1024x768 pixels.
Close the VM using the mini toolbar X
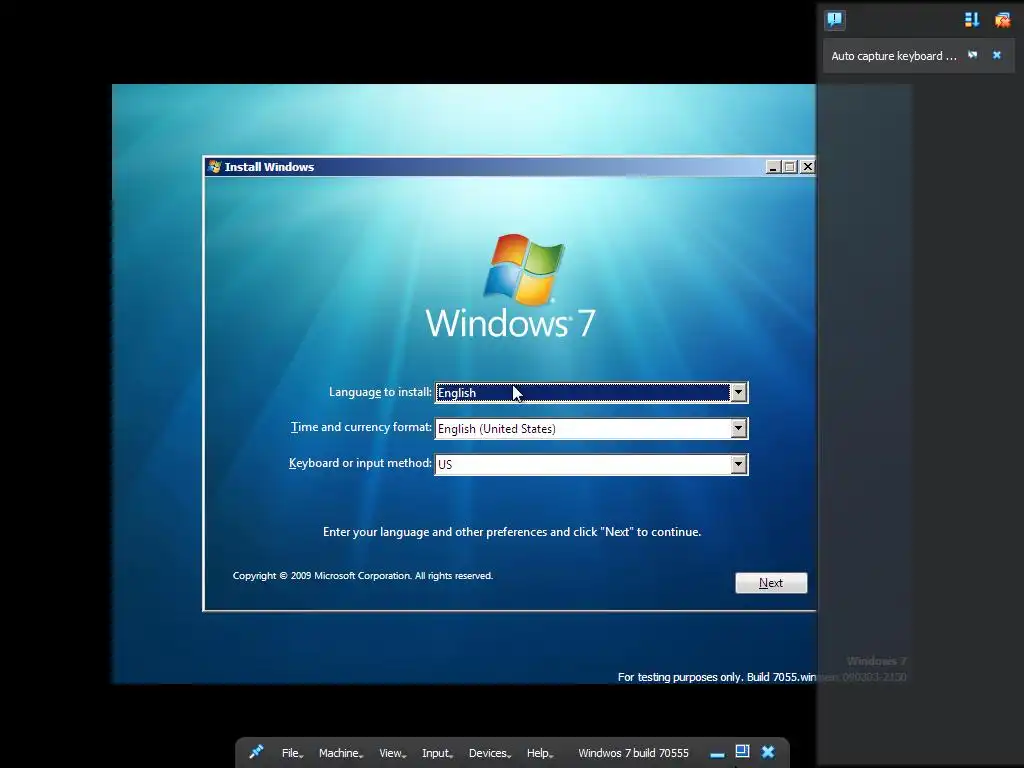tap(768, 752)
